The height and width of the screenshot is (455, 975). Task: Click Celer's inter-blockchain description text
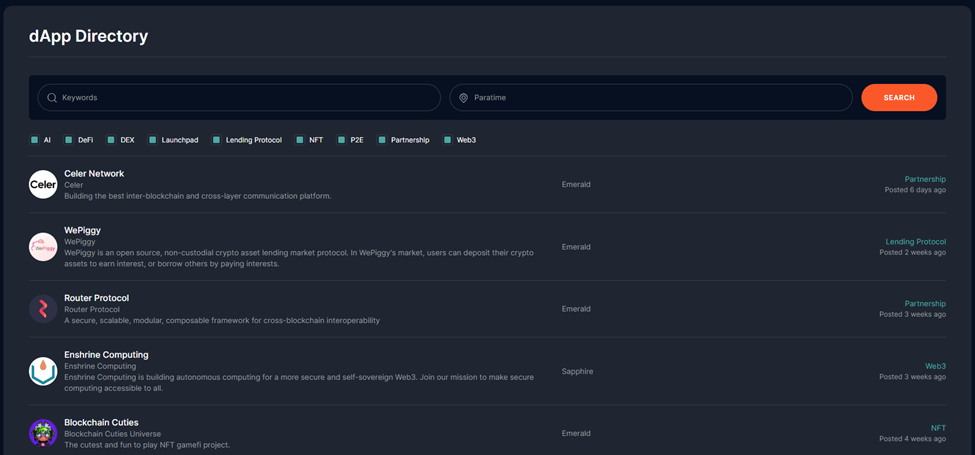[198, 196]
